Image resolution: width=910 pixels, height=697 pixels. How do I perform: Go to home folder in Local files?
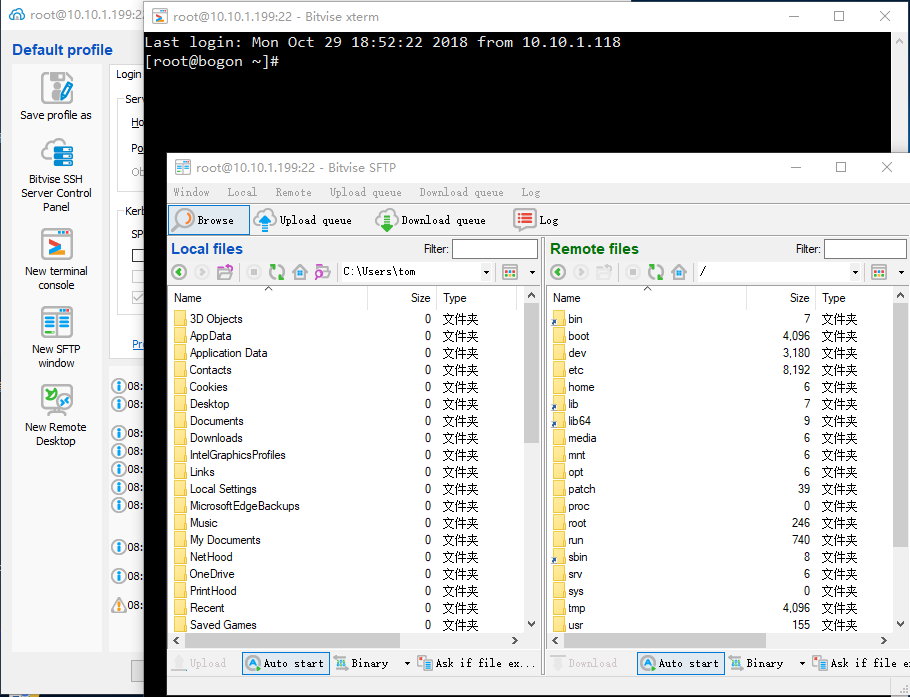click(299, 272)
